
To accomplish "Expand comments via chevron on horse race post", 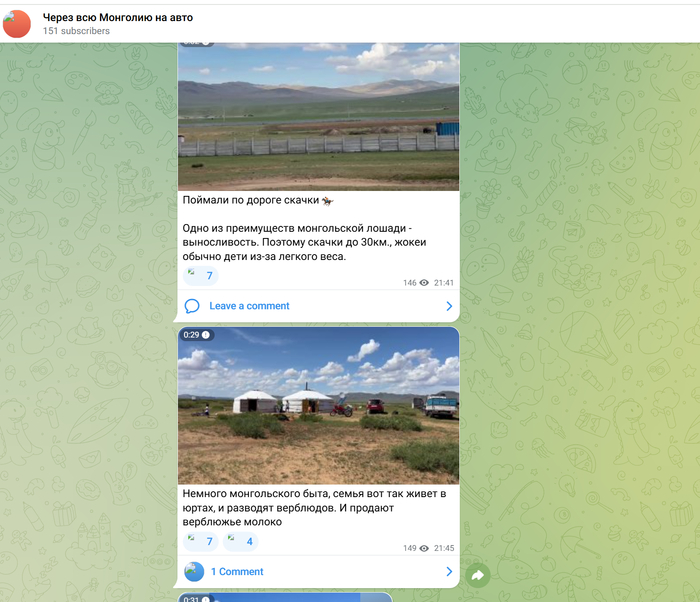I will (x=449, y=306).
